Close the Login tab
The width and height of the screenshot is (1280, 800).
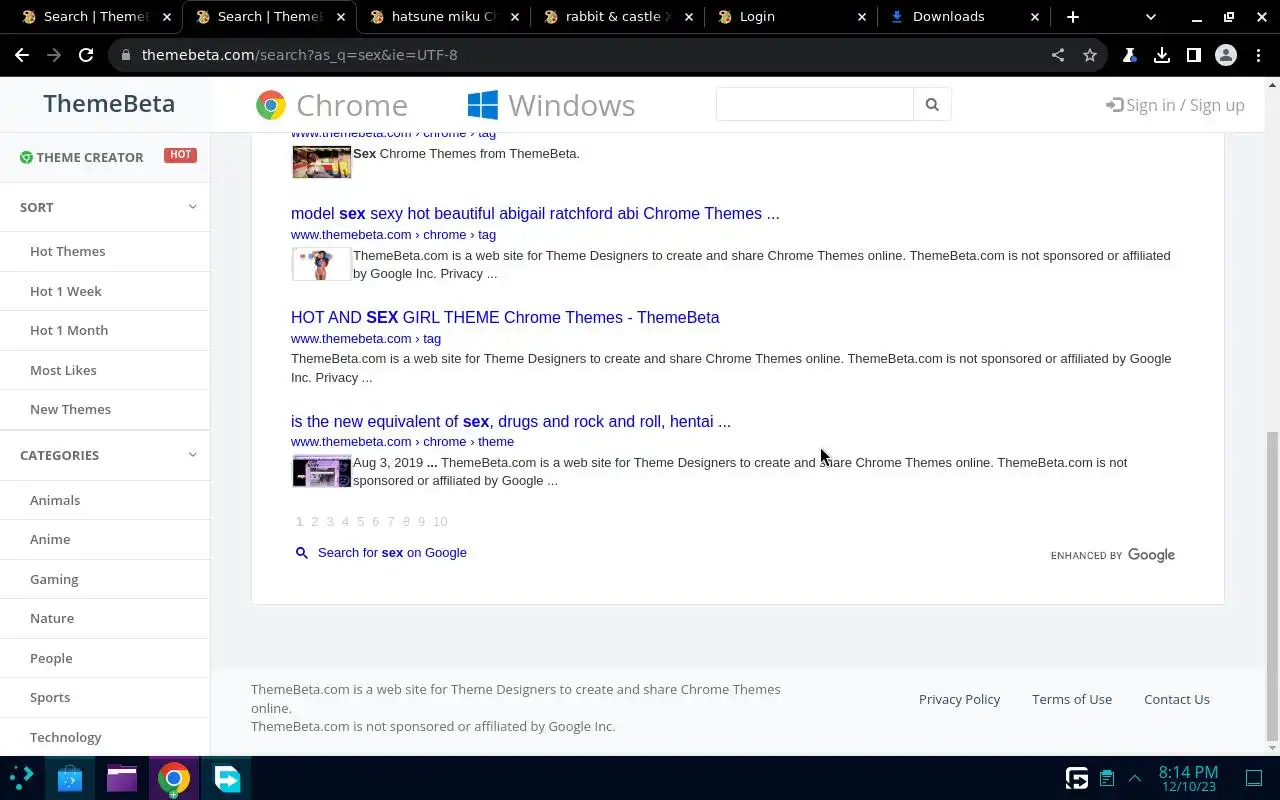coord(862,17)
